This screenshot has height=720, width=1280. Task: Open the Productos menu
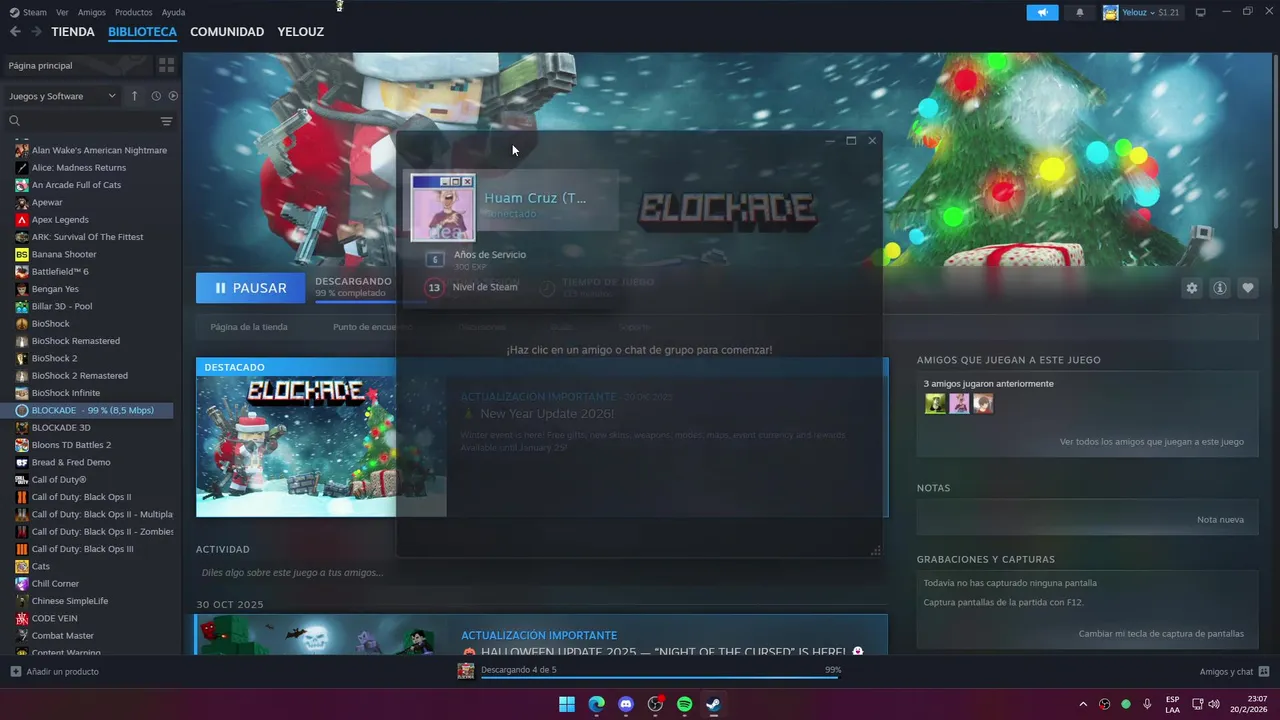click(x=134, y=12)
